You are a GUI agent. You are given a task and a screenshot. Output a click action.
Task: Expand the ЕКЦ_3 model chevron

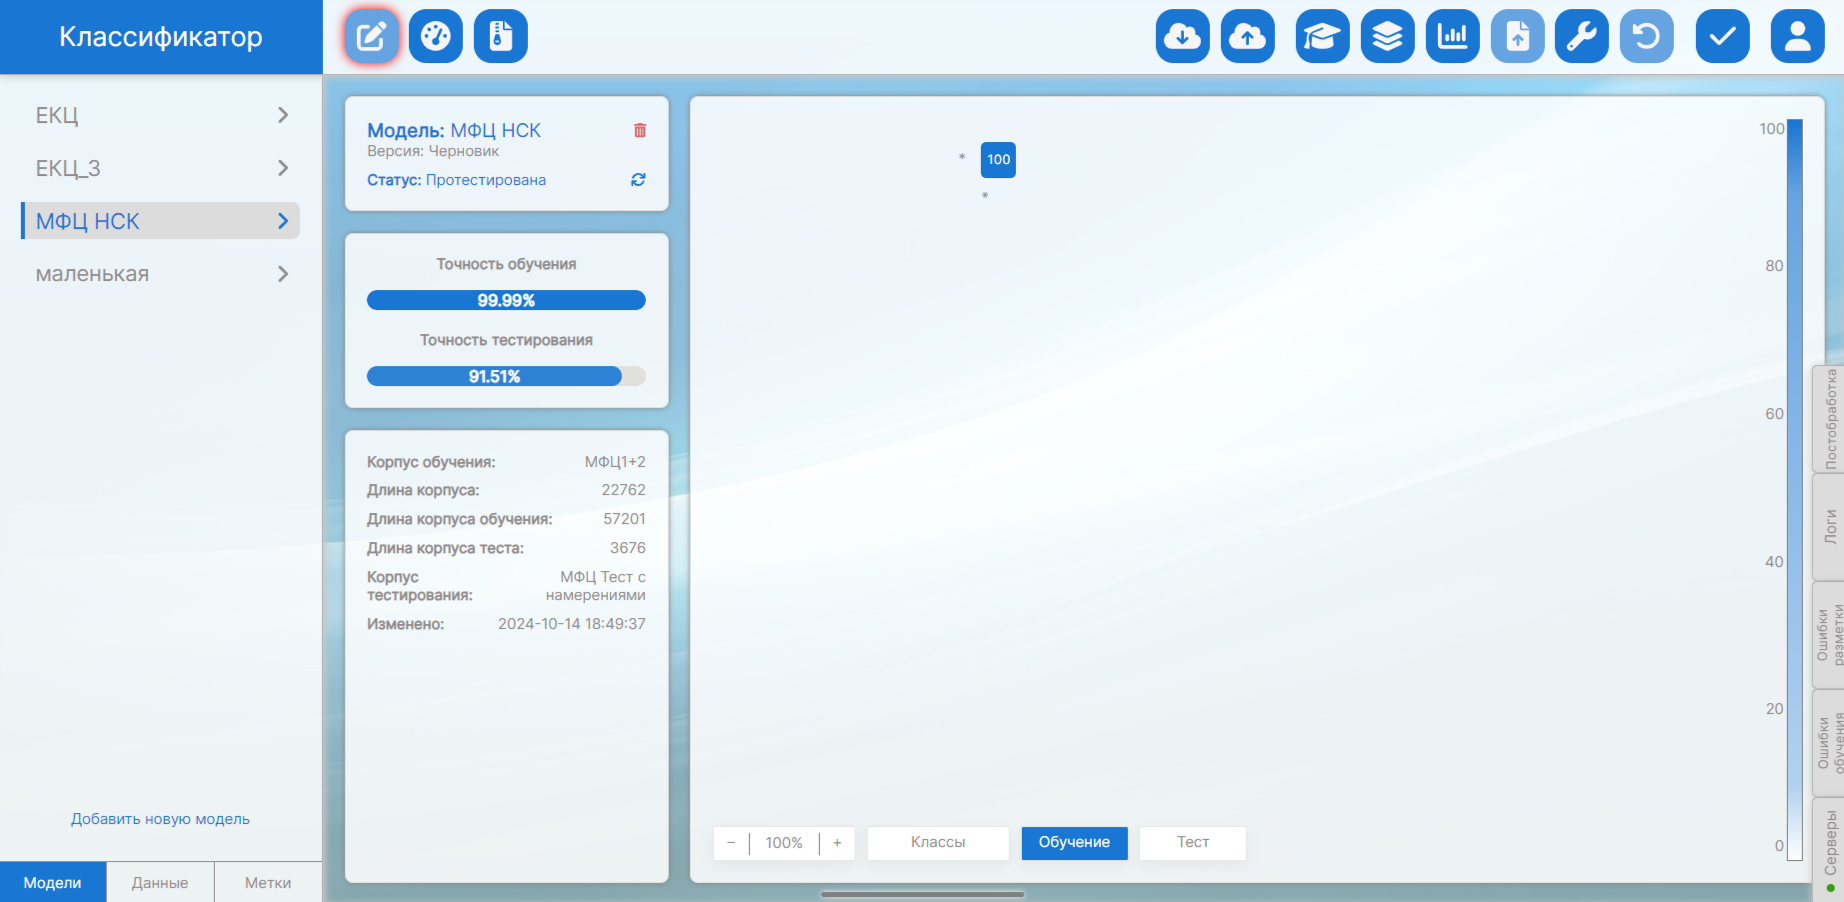tap(283, 168)
